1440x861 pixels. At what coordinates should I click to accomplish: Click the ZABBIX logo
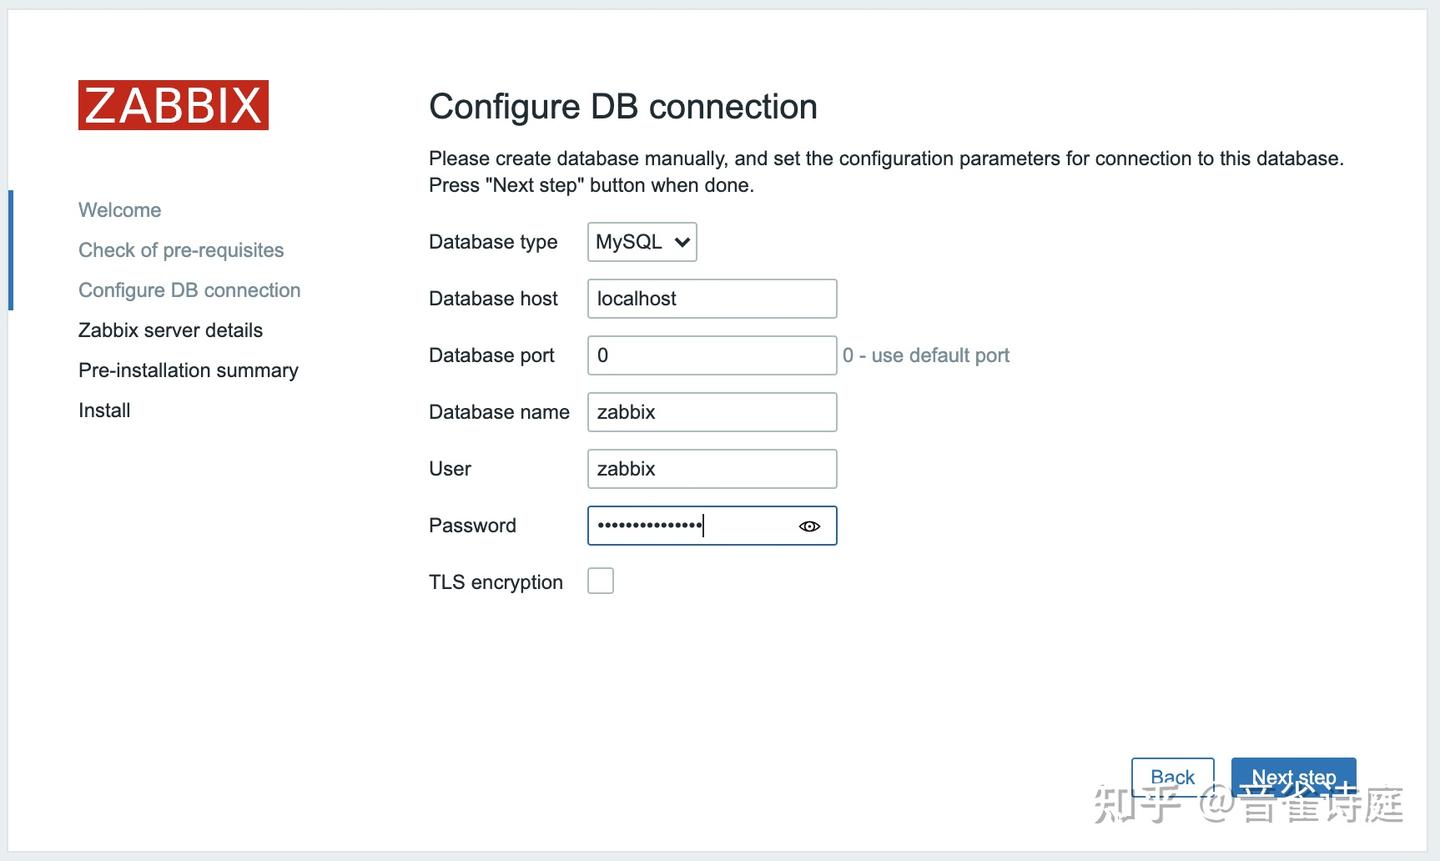coord(172,104)
